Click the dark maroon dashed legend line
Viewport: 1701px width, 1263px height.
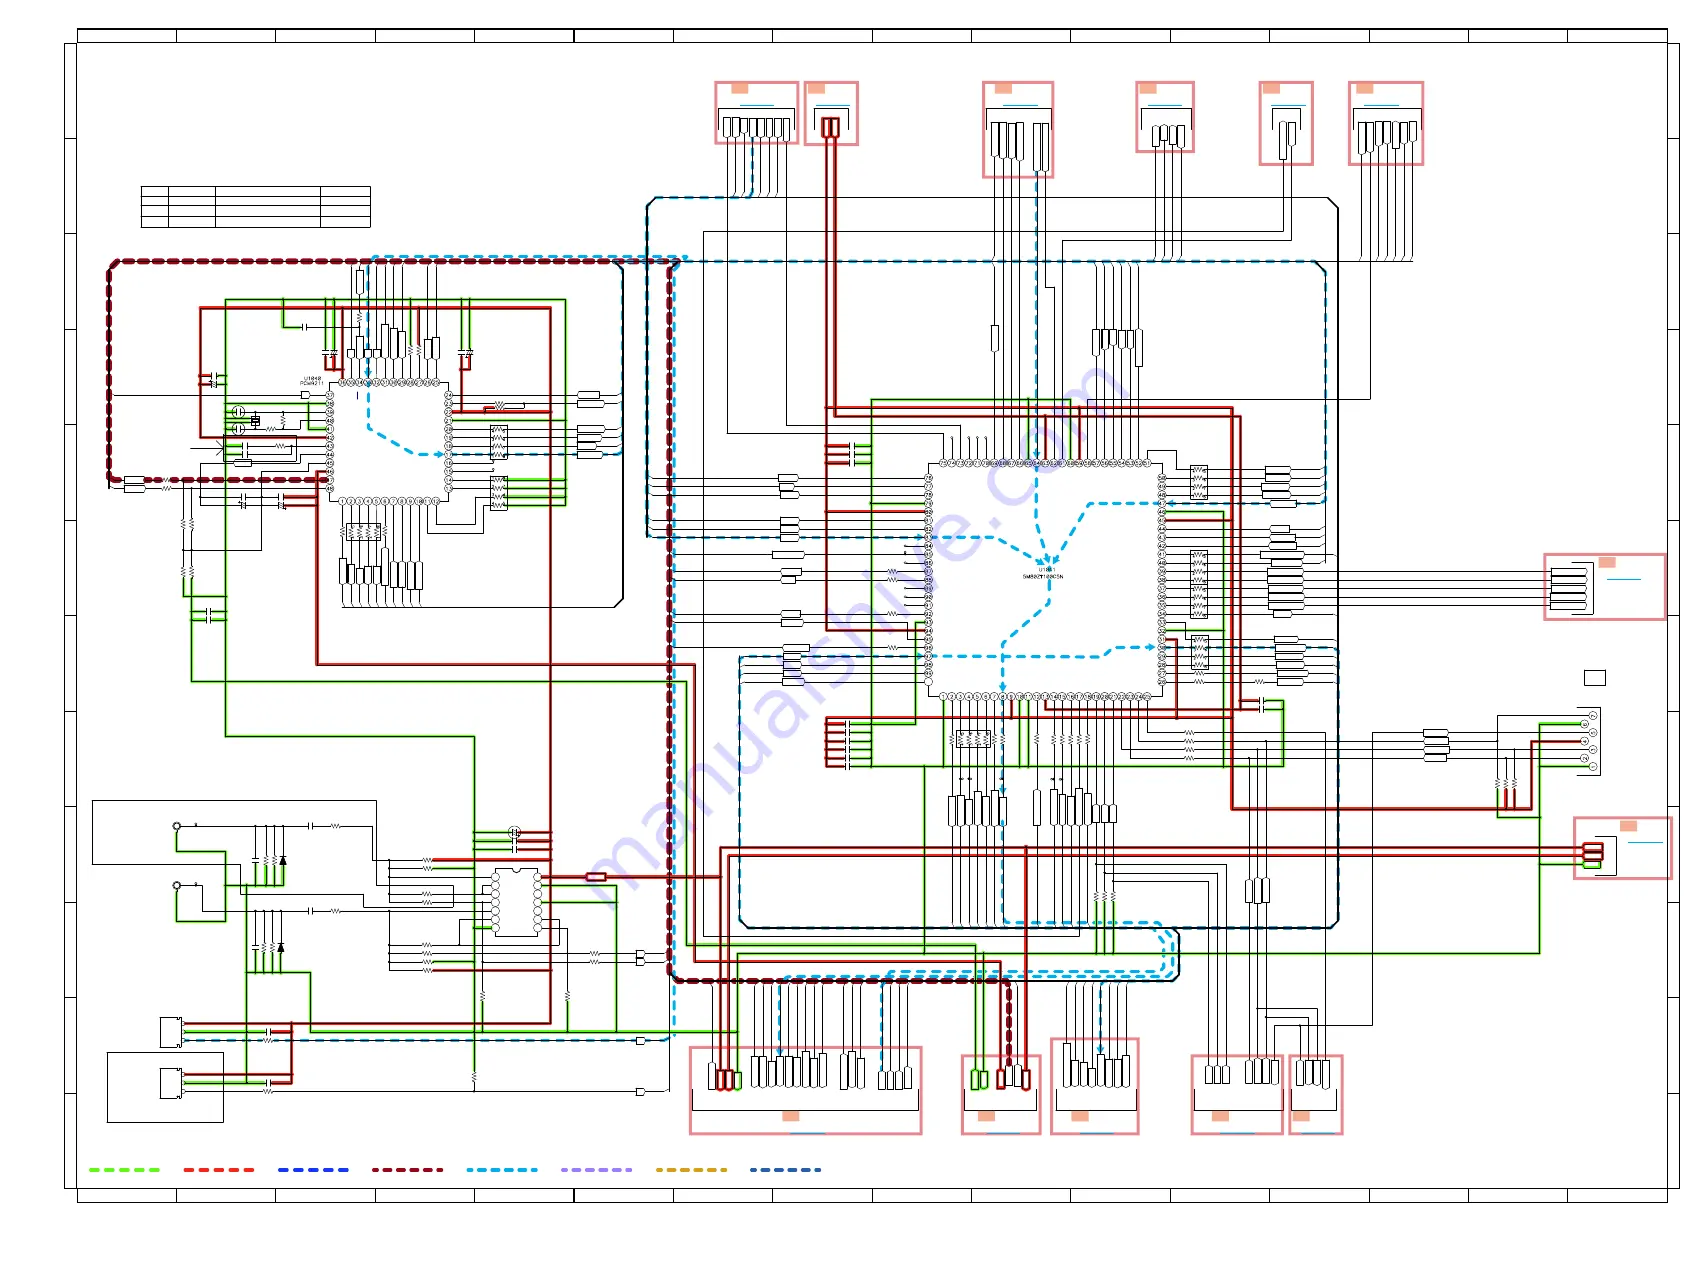pos(407,1169)
